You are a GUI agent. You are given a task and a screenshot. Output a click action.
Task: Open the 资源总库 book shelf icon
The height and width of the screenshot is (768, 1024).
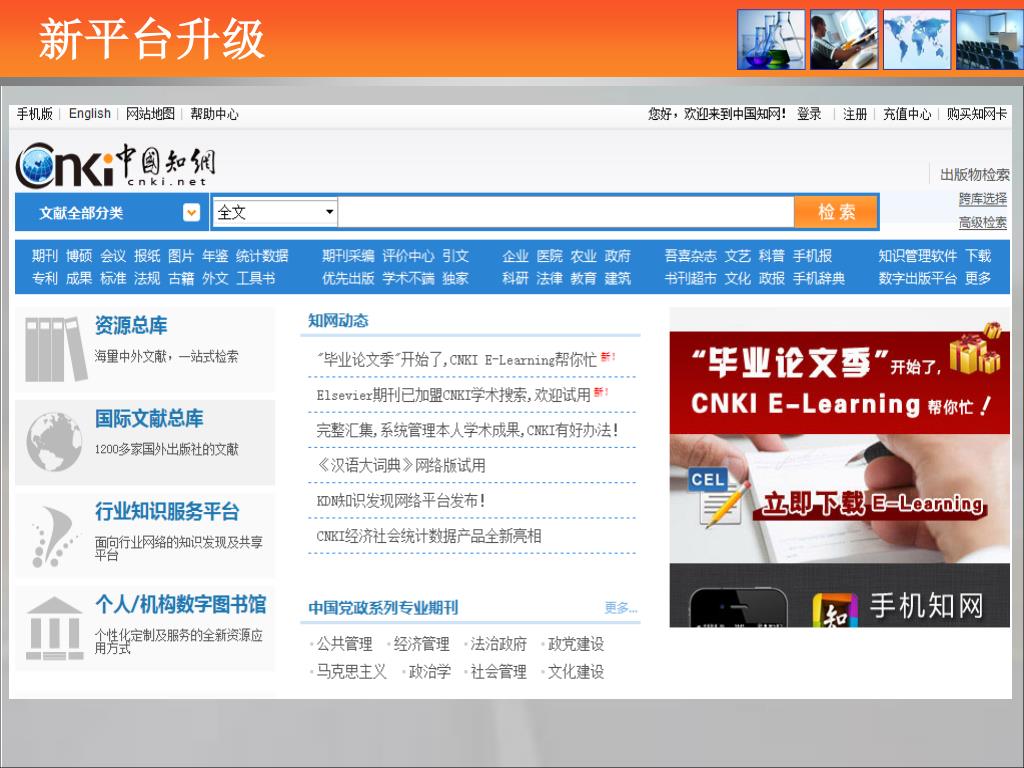pyautogui.click(x=56, y=349)
